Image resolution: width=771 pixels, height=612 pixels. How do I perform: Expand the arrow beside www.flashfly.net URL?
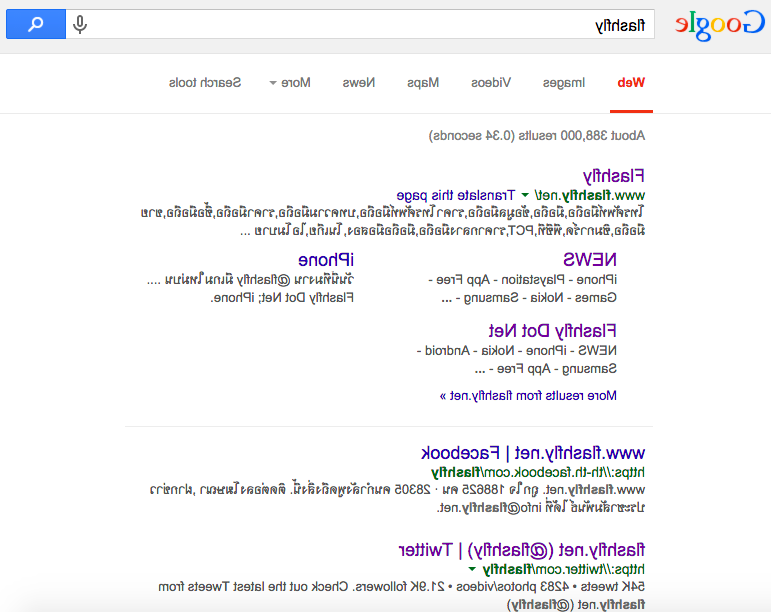(525, 195)
